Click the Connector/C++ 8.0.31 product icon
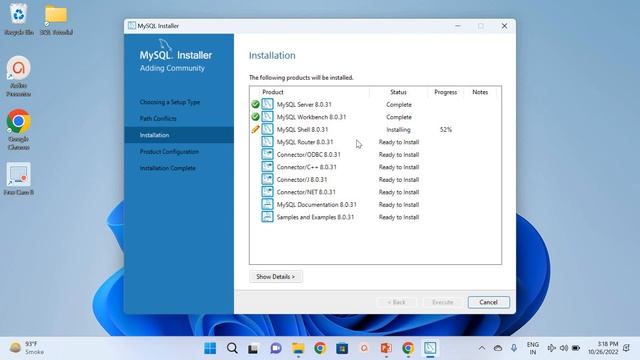The height and width of the screenshot is (360, 640). click(x=267, y=167)
